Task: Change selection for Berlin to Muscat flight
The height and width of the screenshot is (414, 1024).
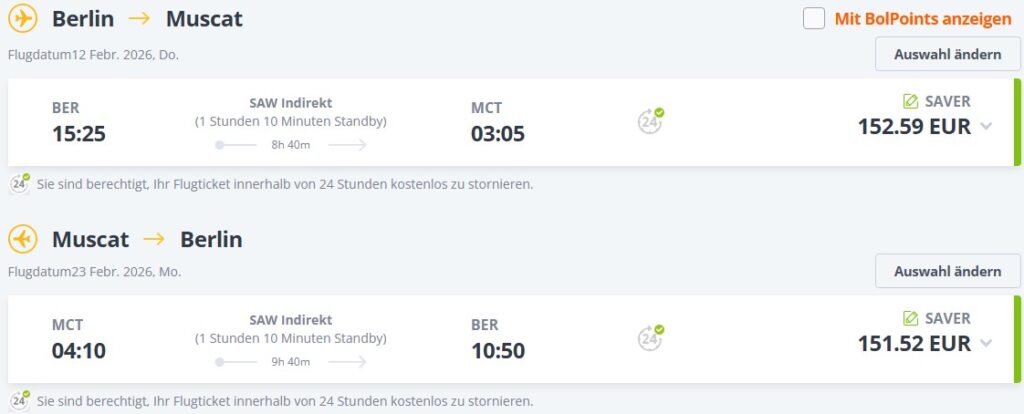Action: [x=948, y=54]
